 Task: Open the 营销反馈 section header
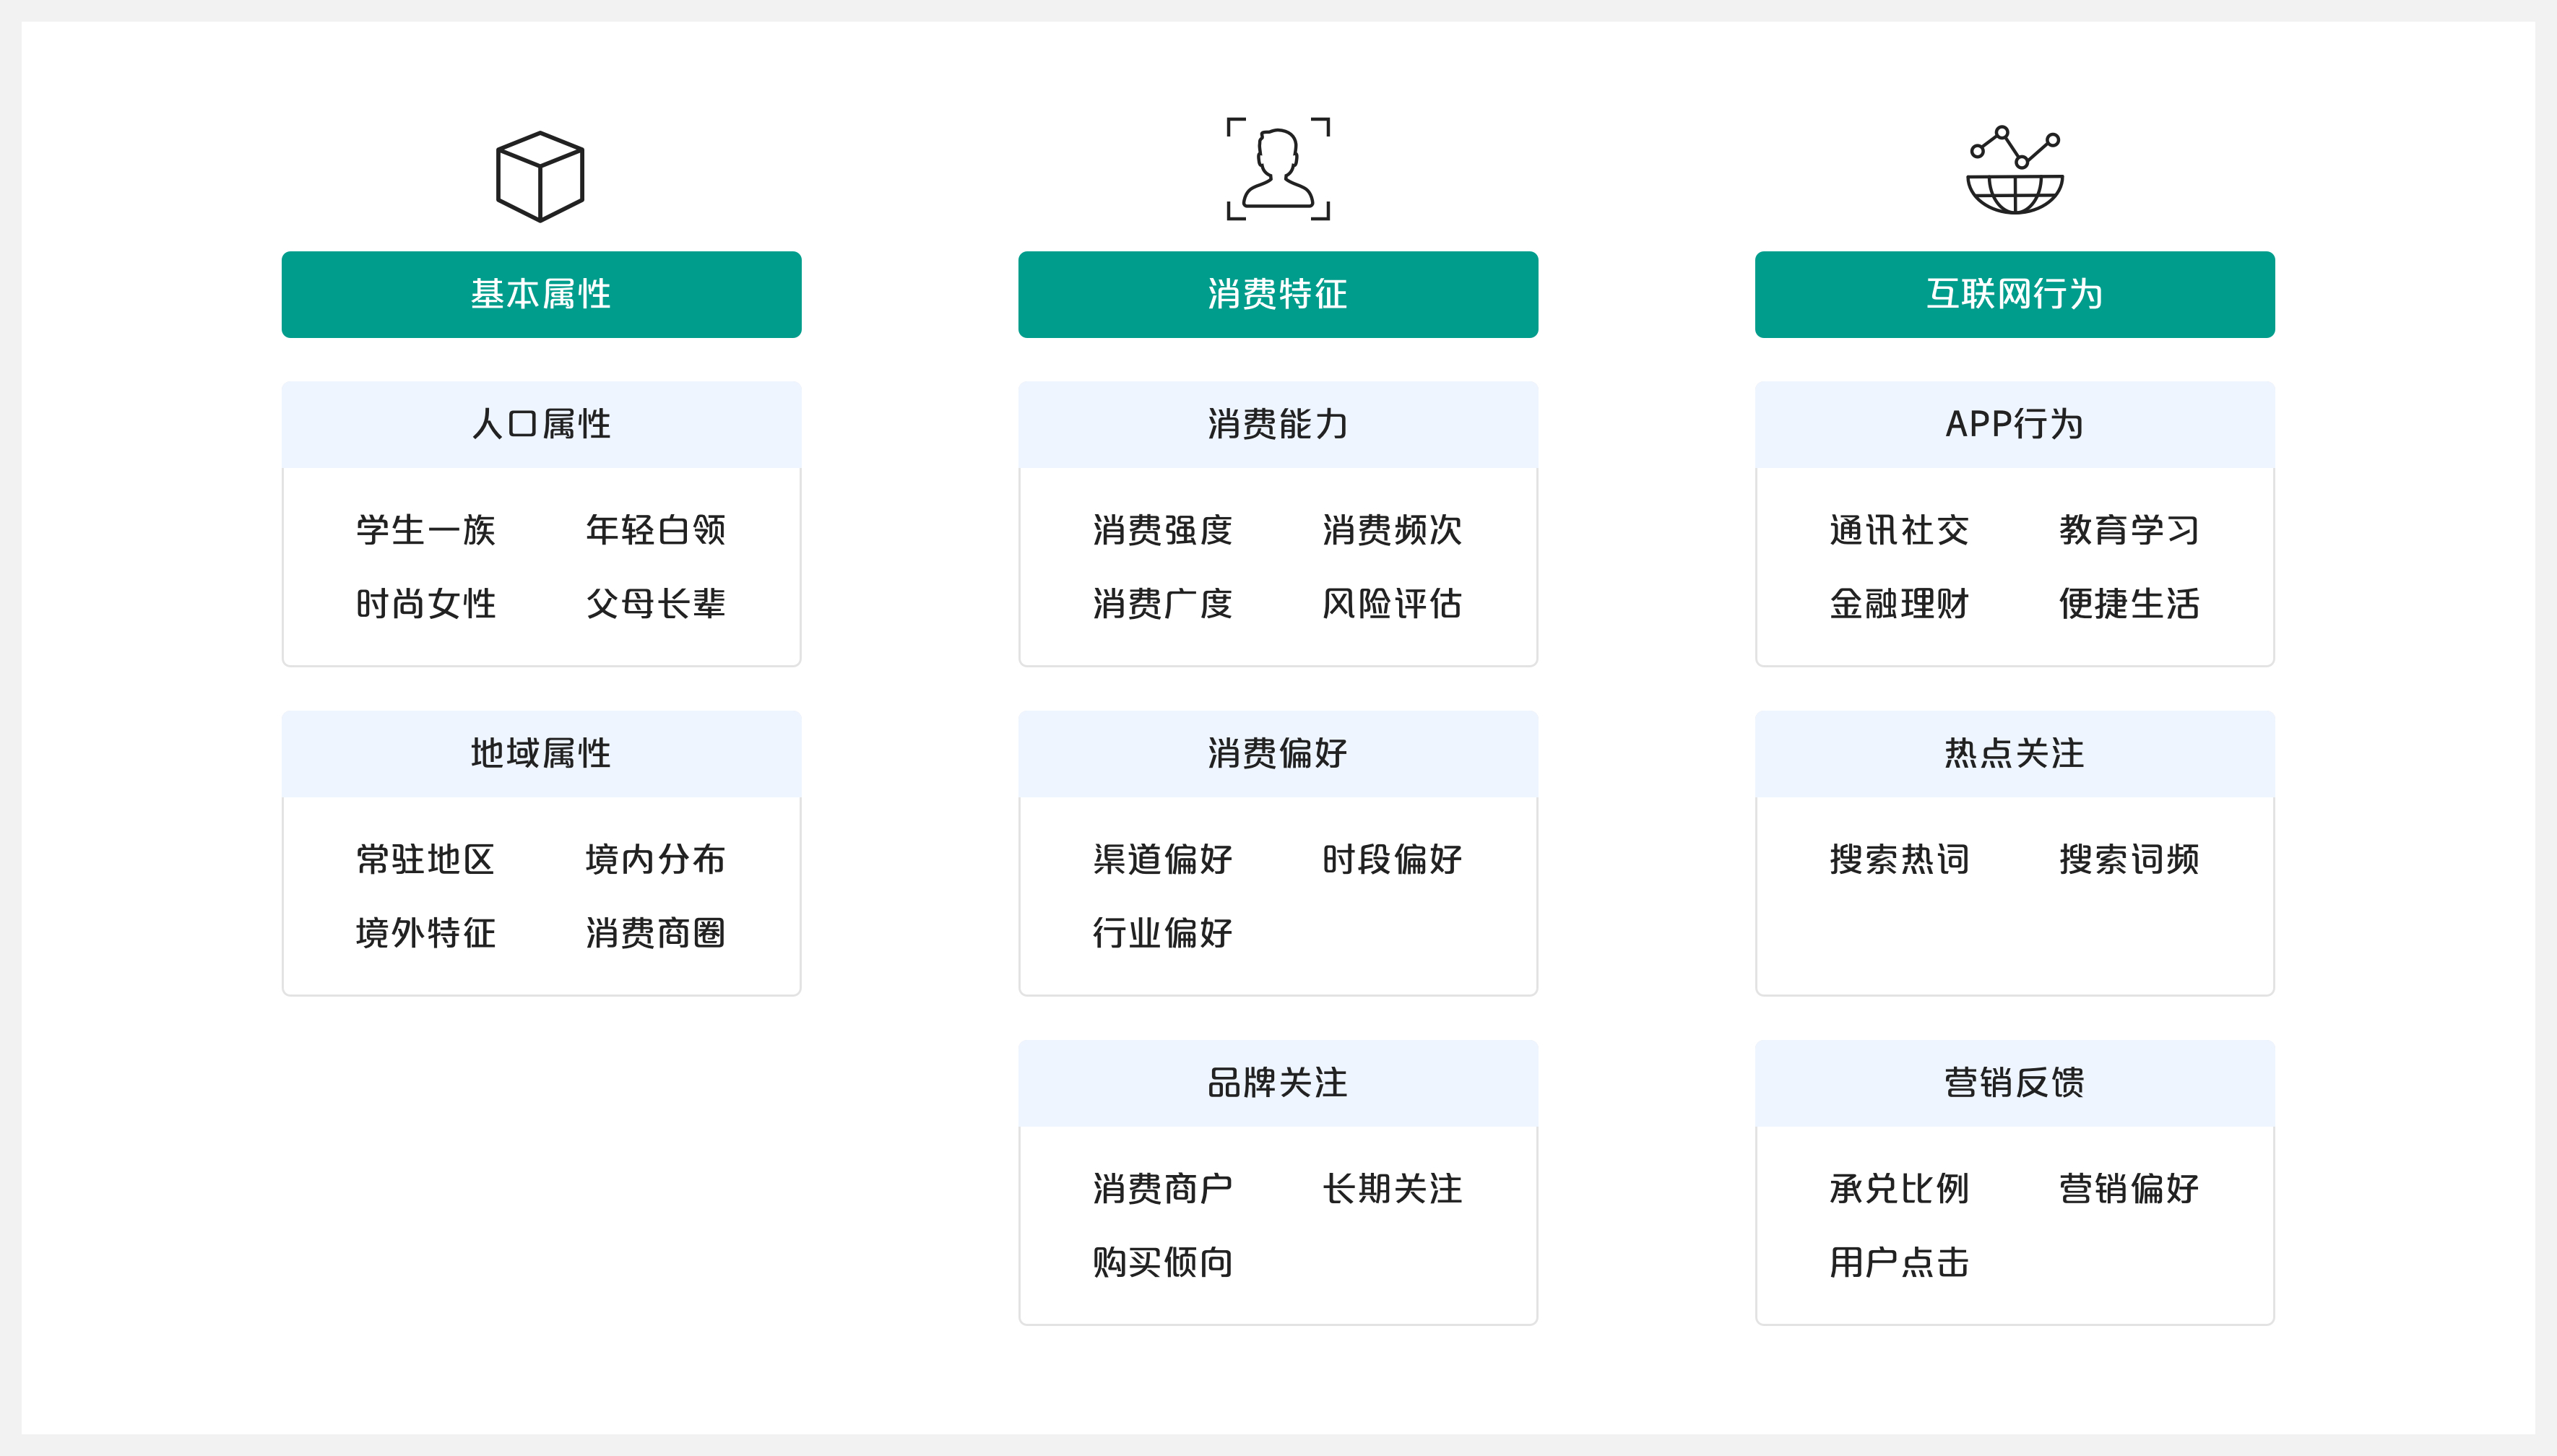click(2015, 1083)
